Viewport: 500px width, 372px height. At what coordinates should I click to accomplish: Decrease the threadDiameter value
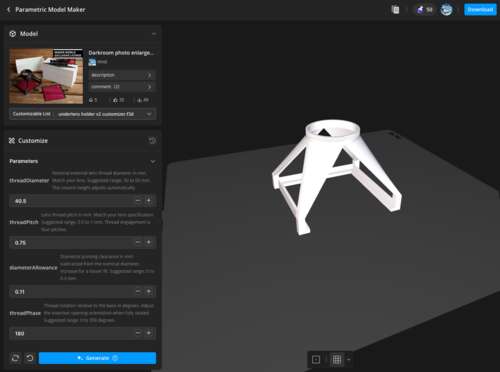click(138, 201)
